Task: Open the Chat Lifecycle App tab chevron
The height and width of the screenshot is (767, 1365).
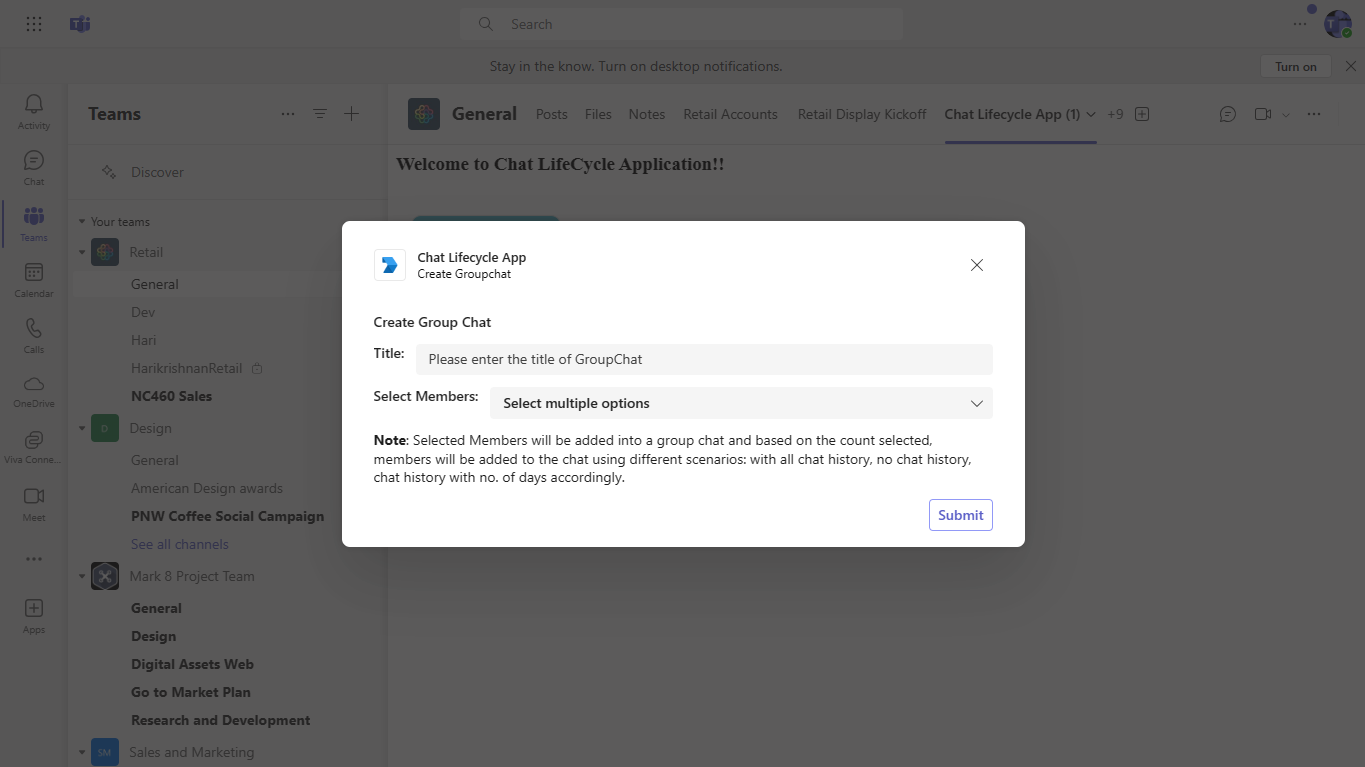Action: tap(1091, 114)
